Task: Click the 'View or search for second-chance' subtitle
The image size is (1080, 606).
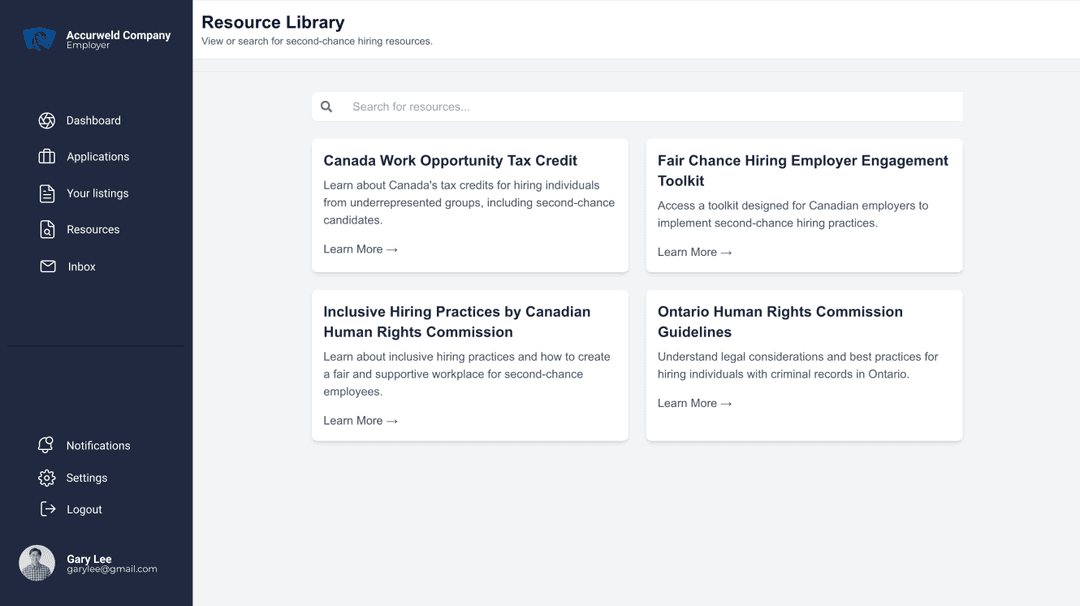Action: [x=317, y=41]
